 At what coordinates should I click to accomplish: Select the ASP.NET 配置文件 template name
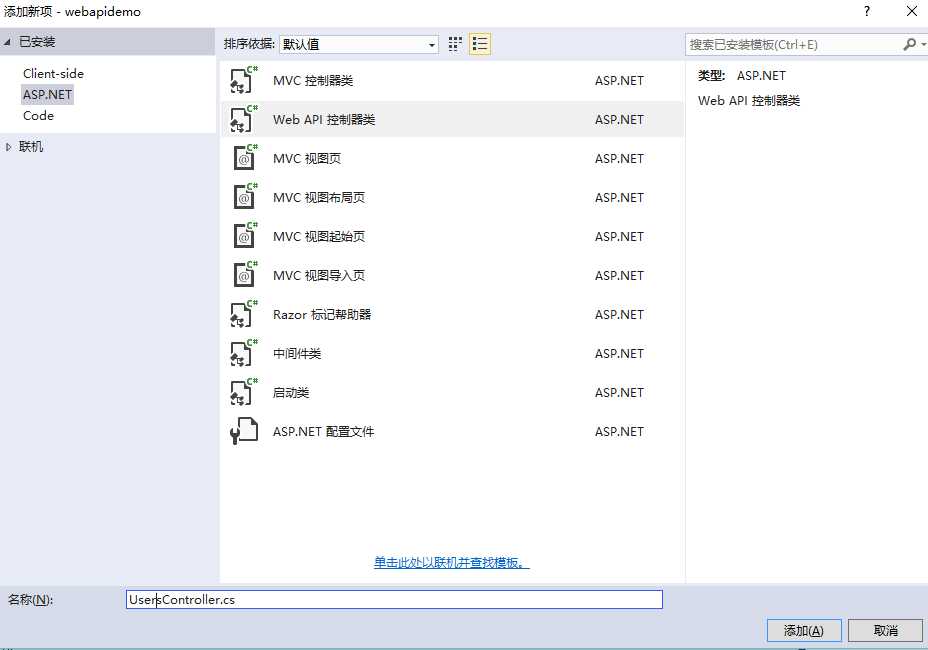[323, 432]
